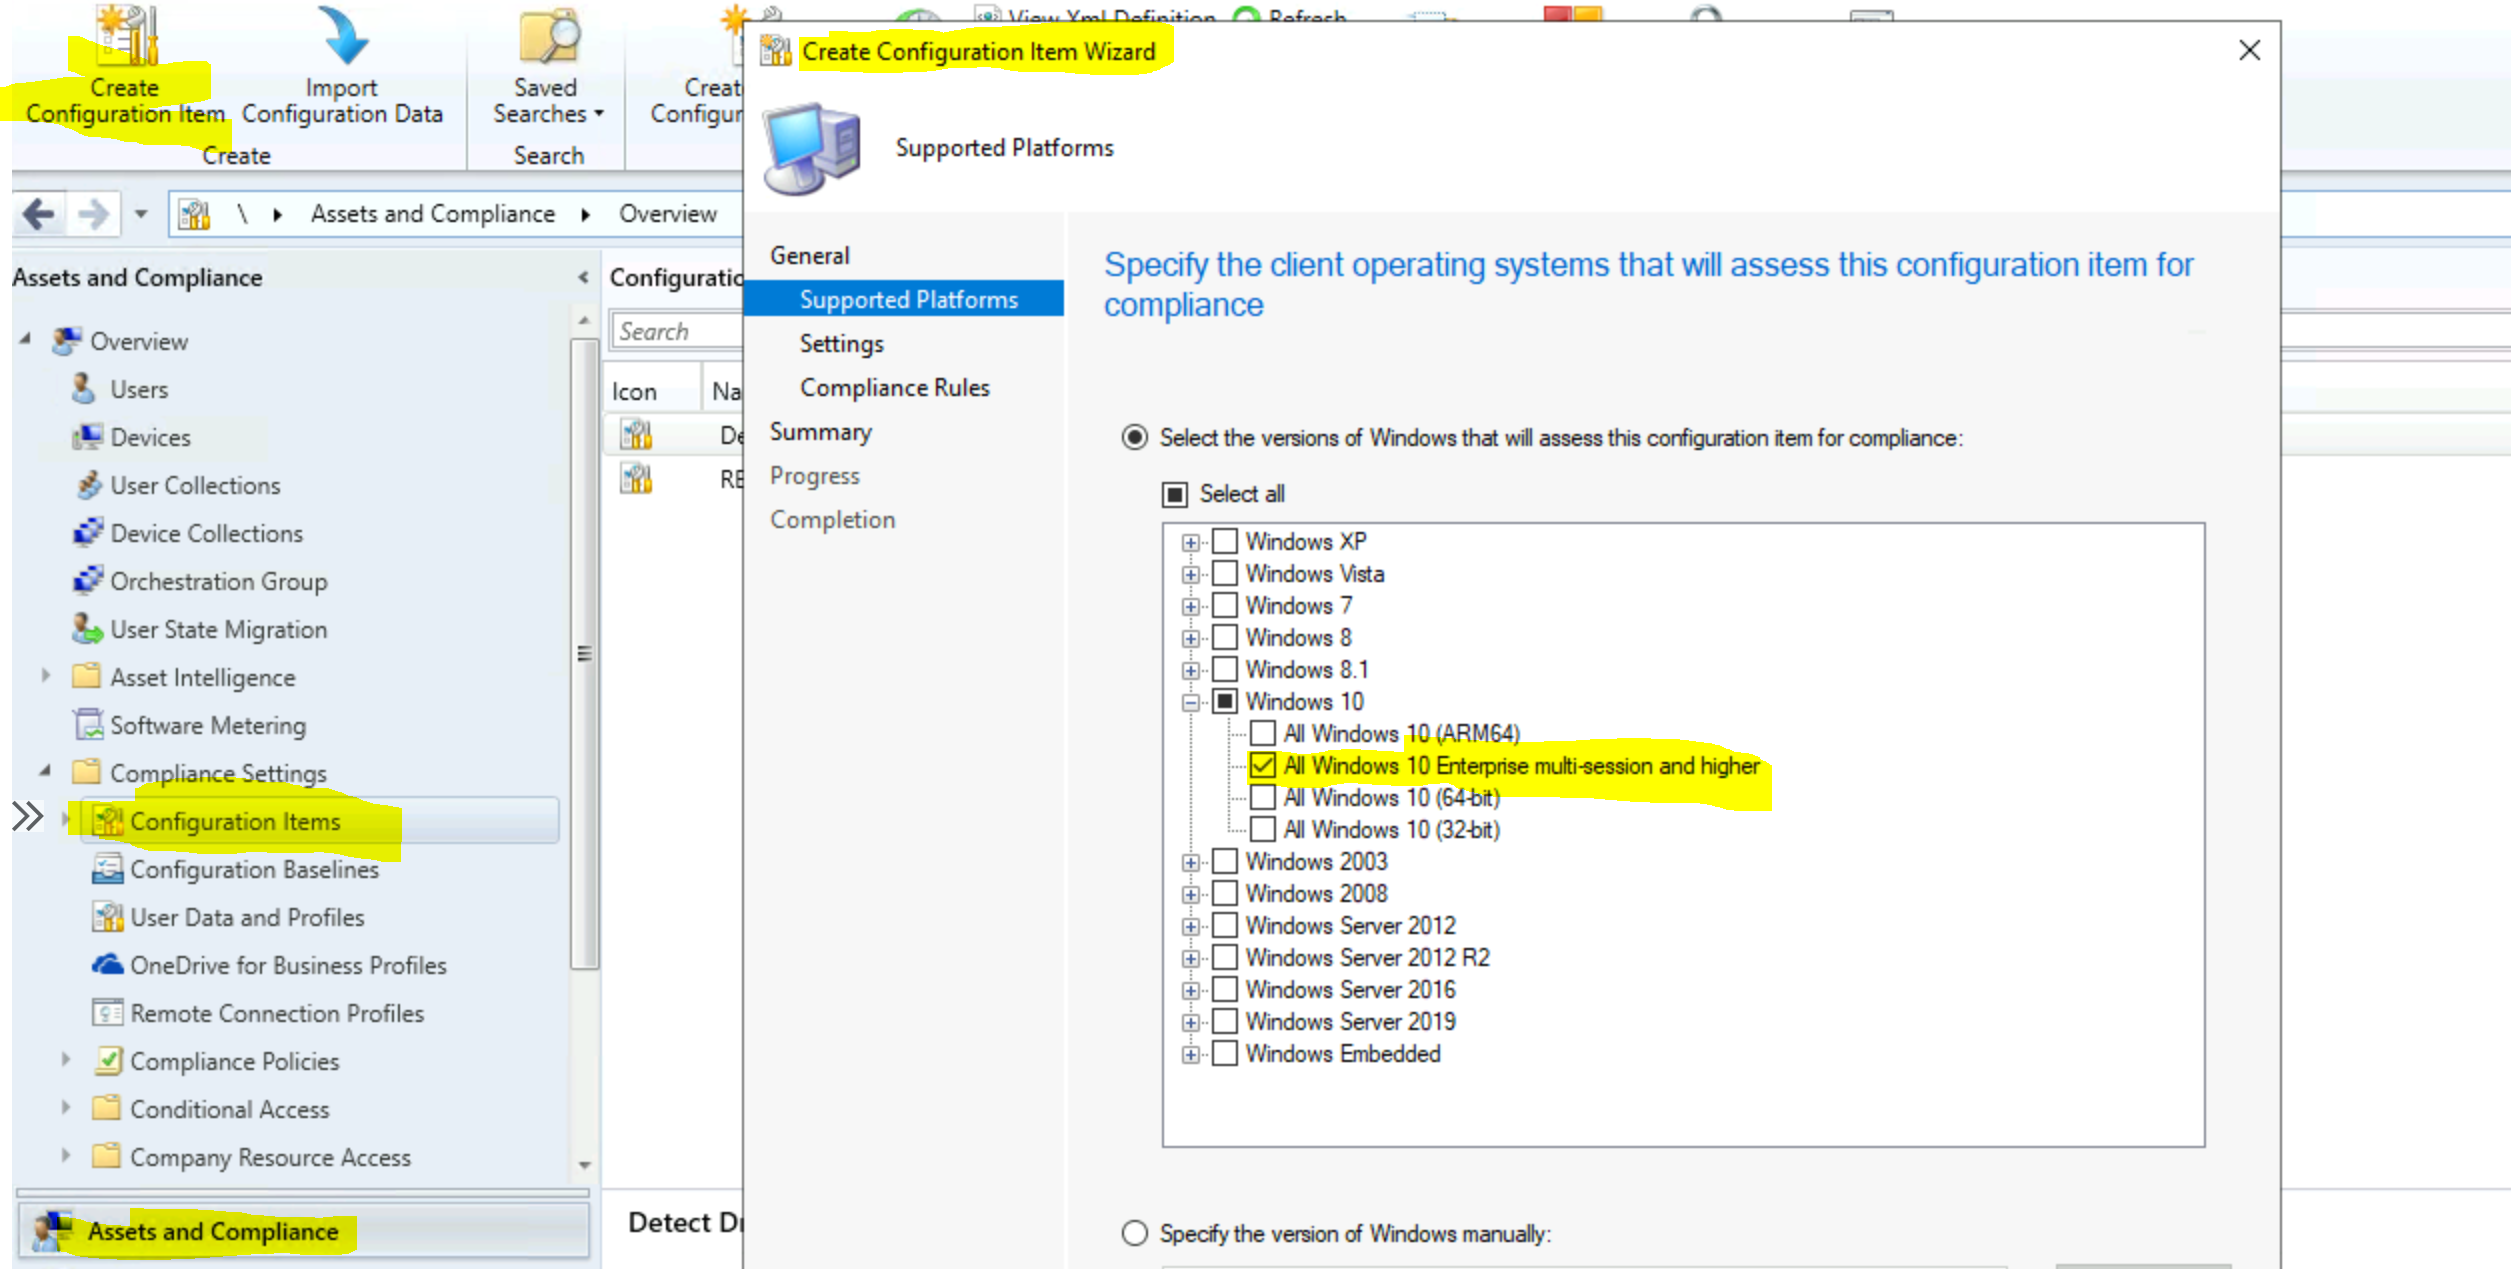Select Specify the version of Windows manually
Image resolution: width=2511 pixels, height=1269 pixels.
[1134, 1232]
